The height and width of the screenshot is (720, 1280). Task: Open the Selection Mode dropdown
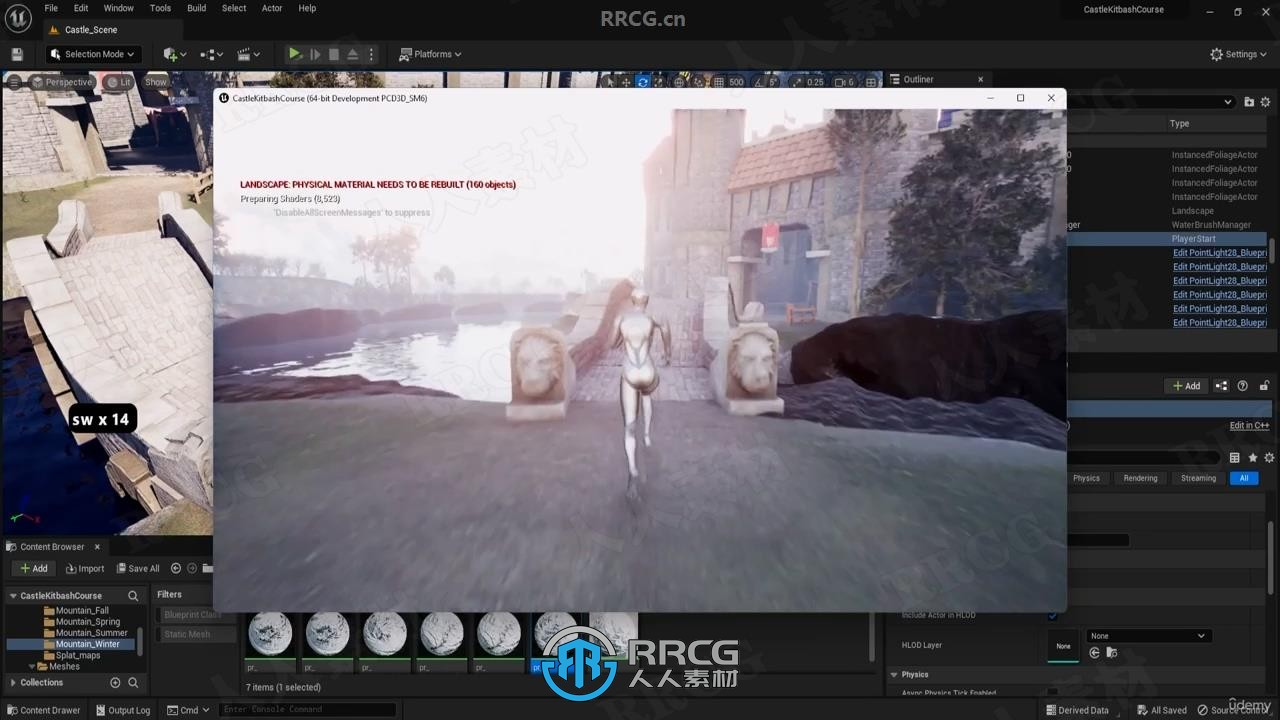pos(93,54)
